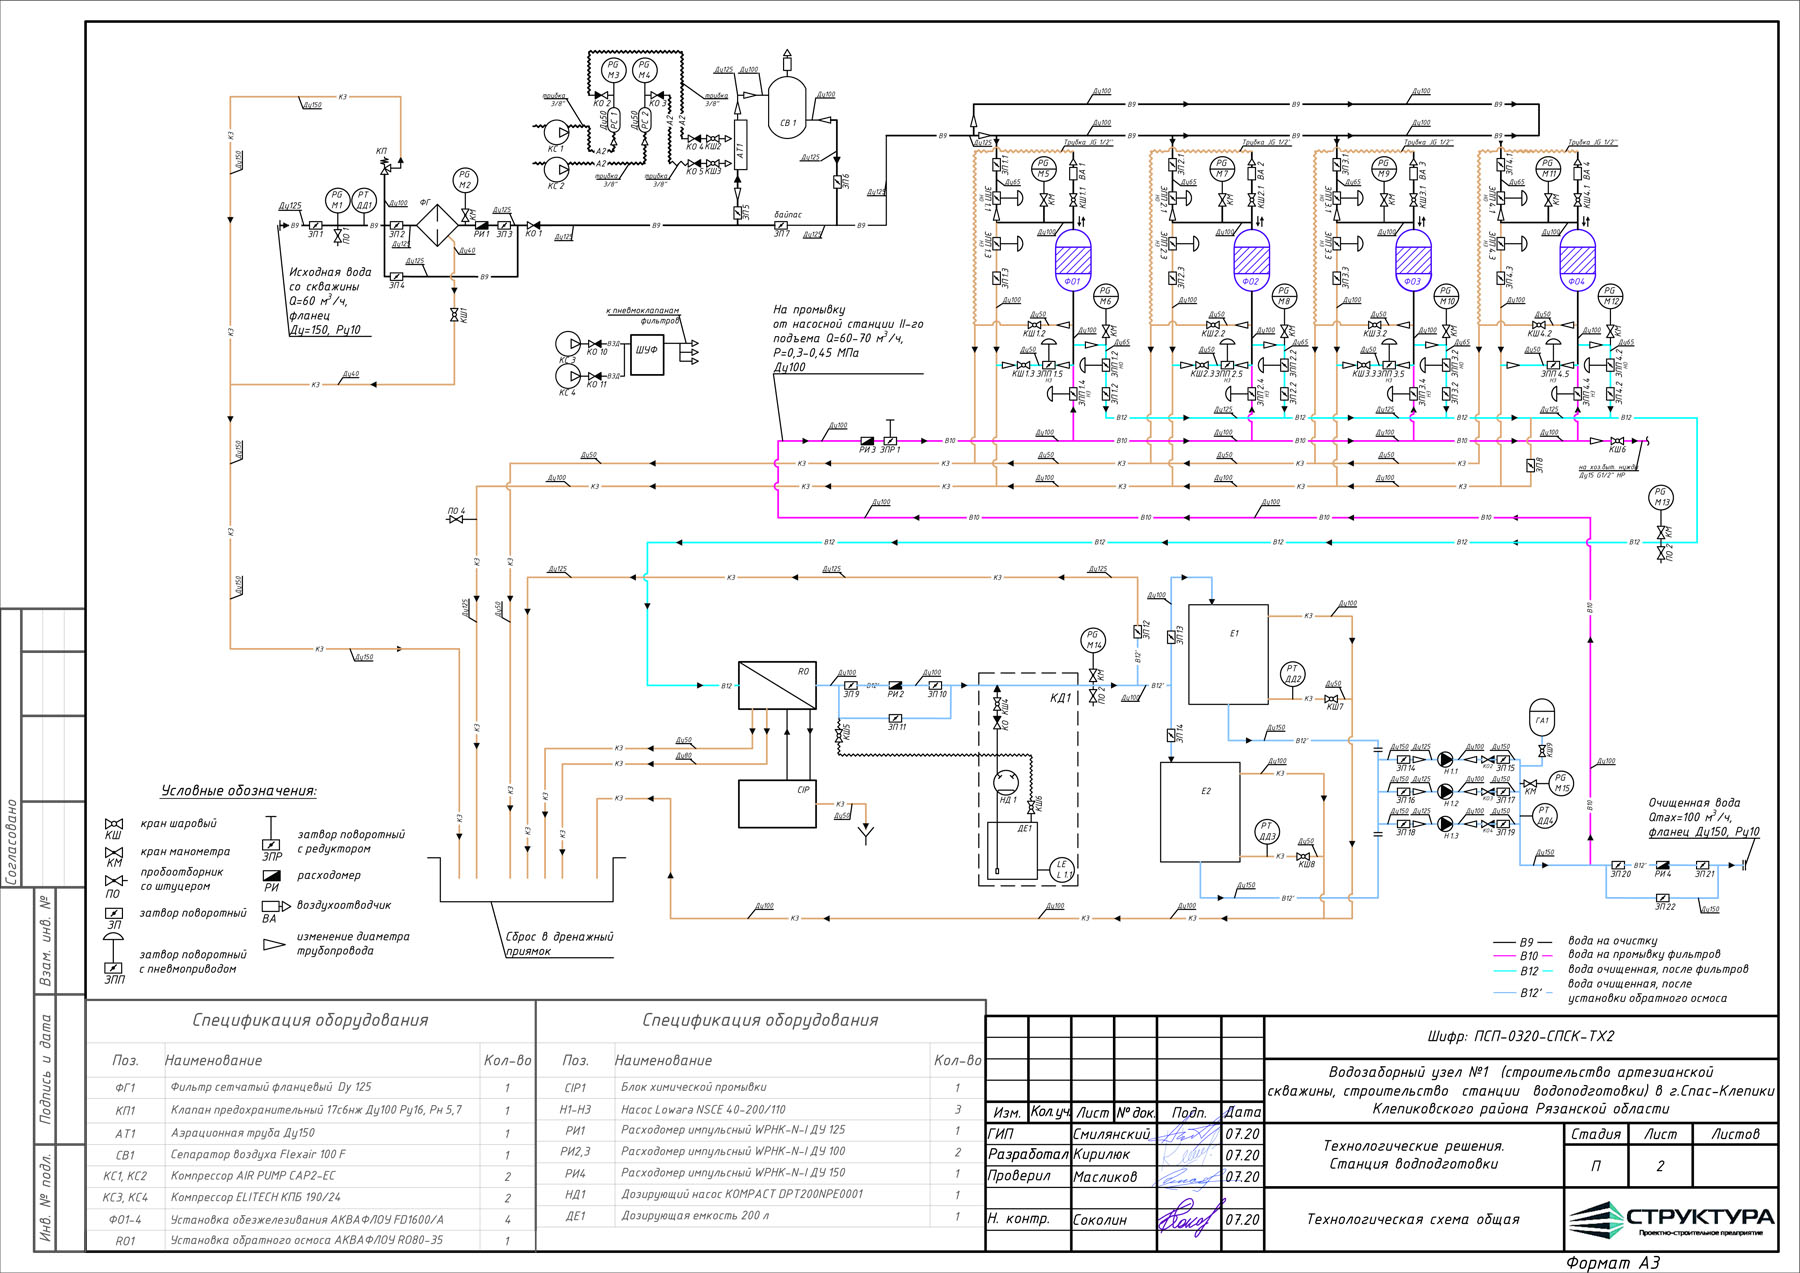Click the magenta B10 legend line

point(1529,956)
